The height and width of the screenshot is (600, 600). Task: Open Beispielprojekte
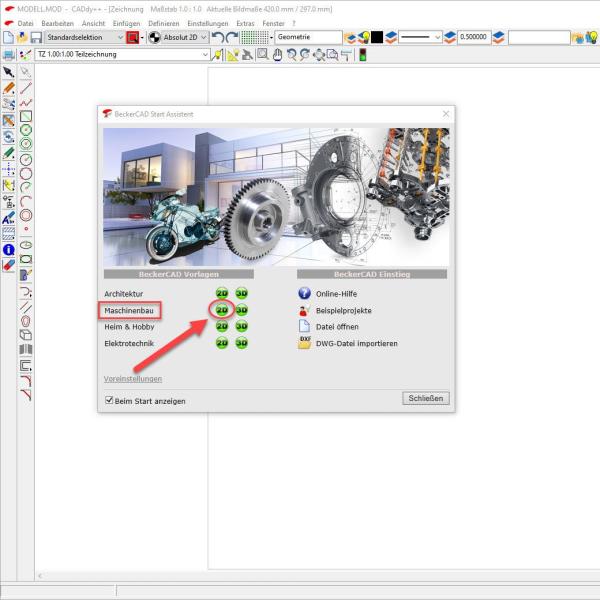[x=335, y=310]
